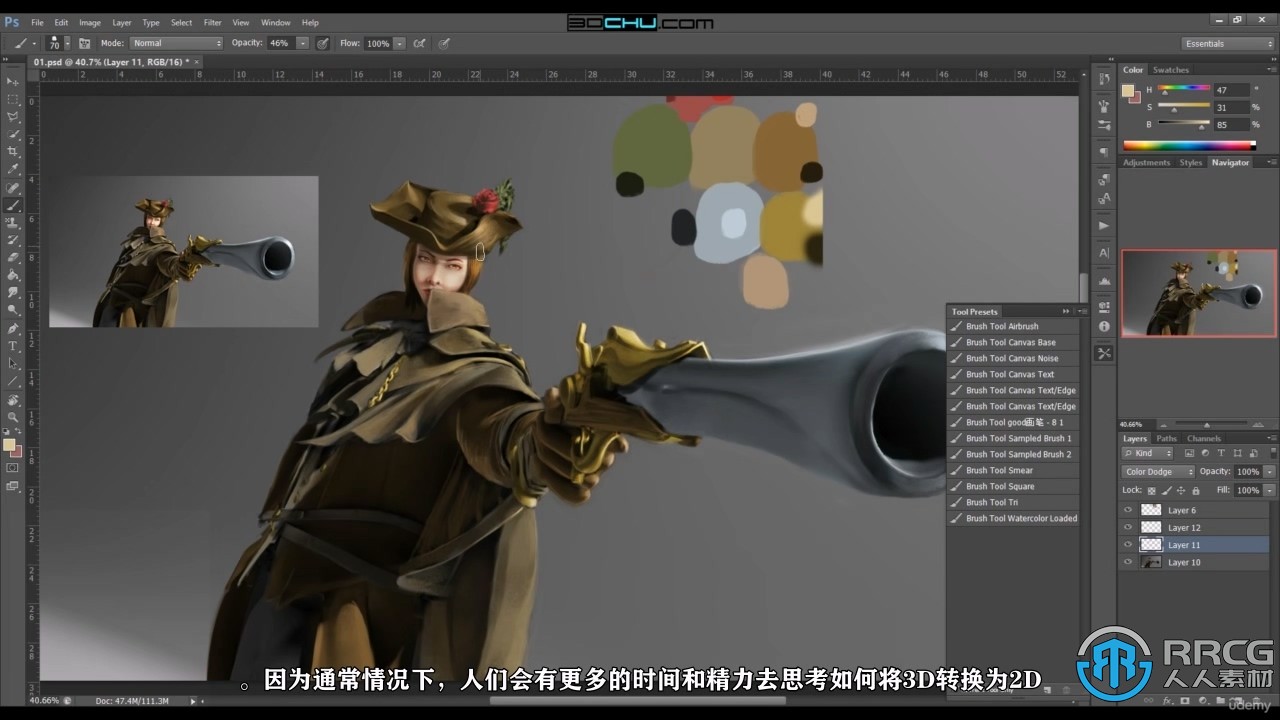The image size is (1280, 720).
Task: Select the Crop tool
Action: pyautogui.click(x=13, y=152)
